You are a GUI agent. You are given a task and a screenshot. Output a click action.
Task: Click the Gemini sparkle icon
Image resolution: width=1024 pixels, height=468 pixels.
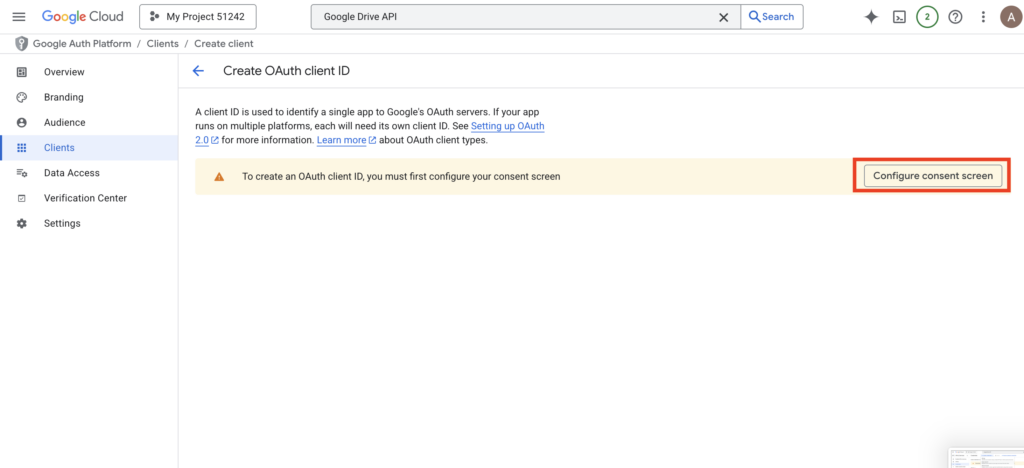871,17
